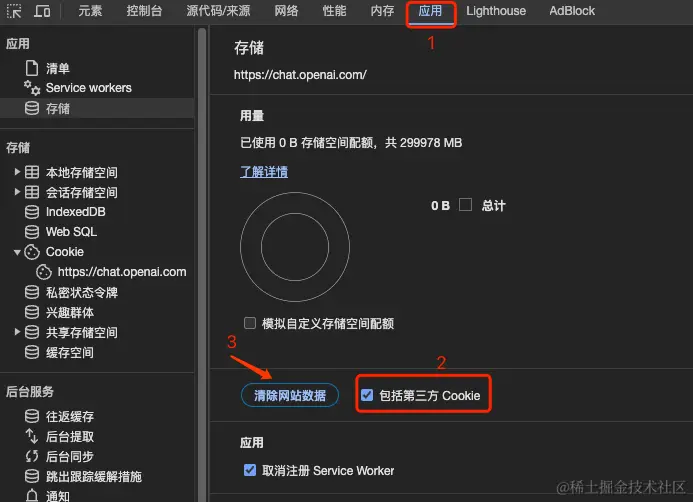
Task: Expand the 会话存储空间 tree arrow
Action: point(17,192)
